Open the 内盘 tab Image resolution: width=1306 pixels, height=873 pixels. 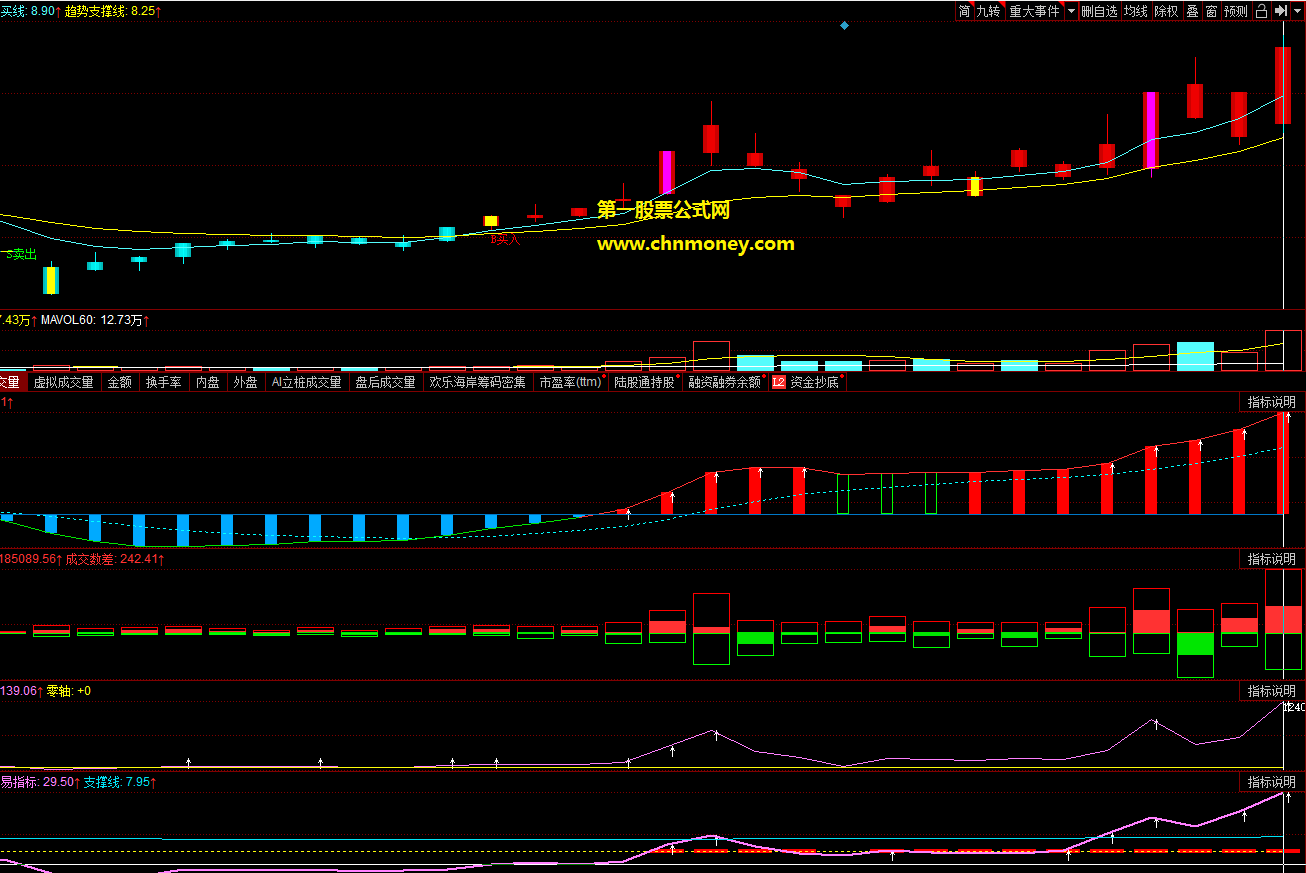[207, 382]
